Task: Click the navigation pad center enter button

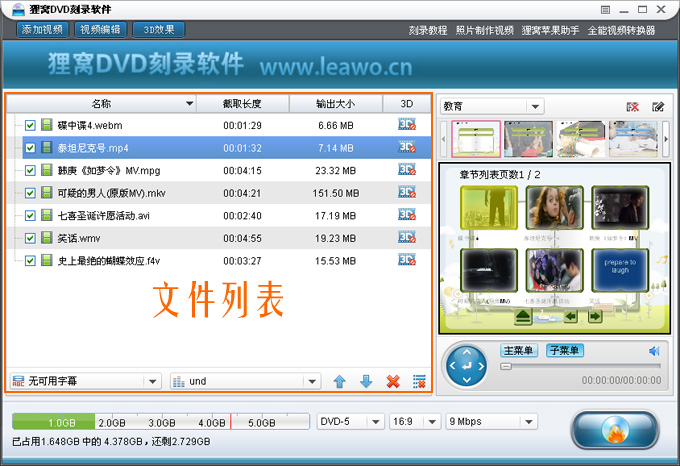Action: (x=467, y=366)
